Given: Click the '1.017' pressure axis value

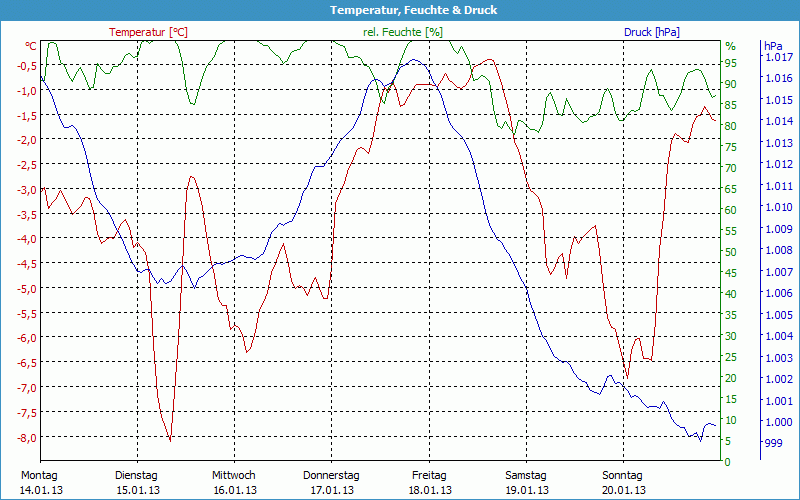Looking at the screenshot, I should [779, 57].
